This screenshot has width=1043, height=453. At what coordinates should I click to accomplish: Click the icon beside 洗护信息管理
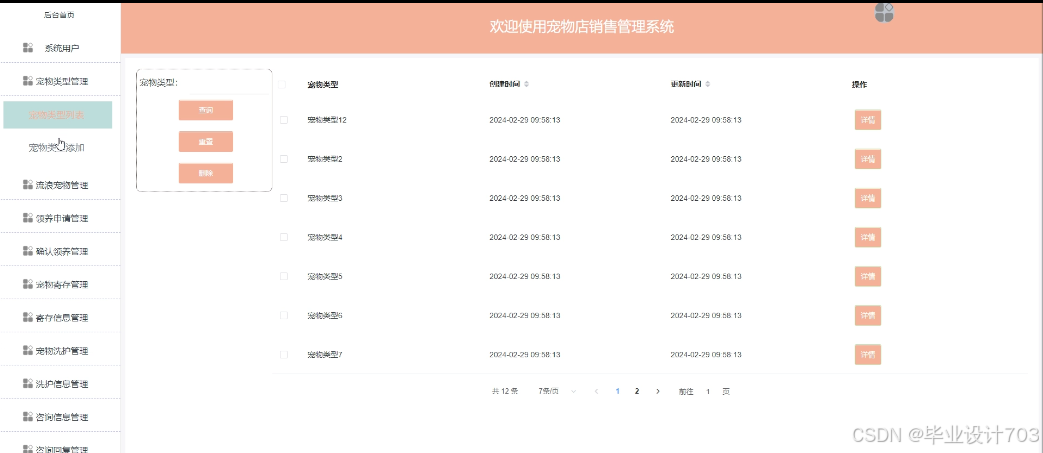click(28, 384)
